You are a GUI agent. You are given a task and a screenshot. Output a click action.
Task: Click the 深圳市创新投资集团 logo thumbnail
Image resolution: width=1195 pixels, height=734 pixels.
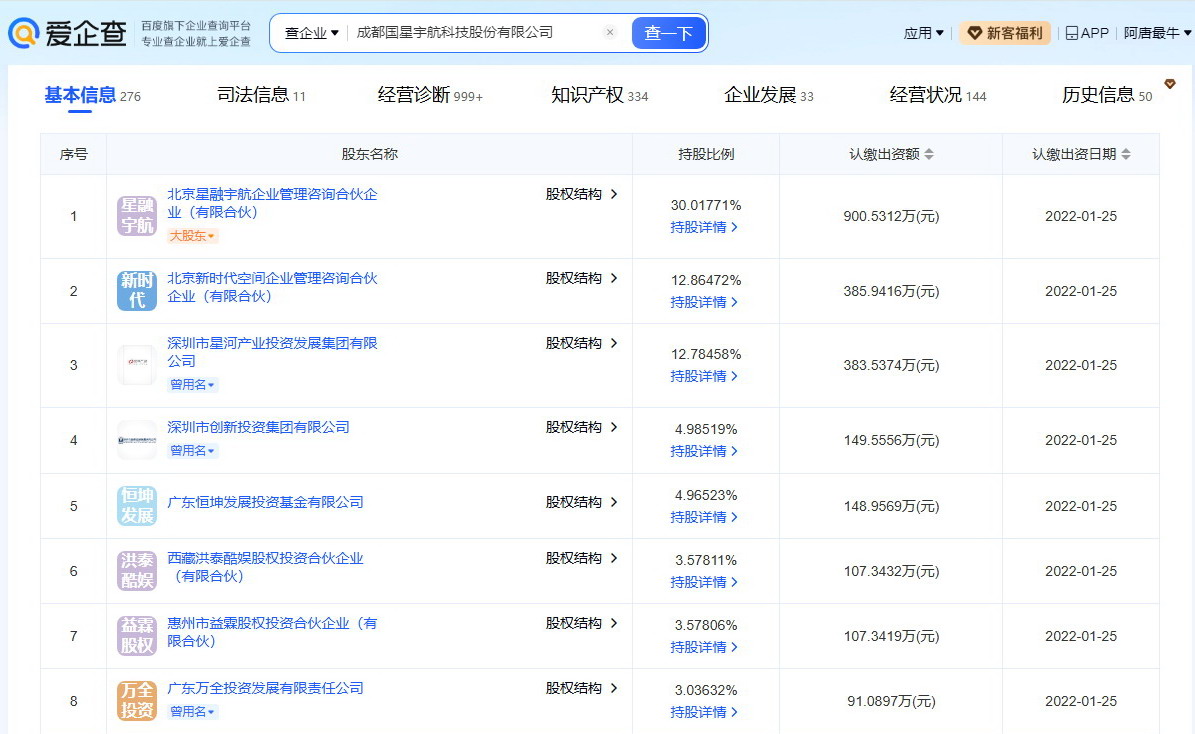click(137, 440)
